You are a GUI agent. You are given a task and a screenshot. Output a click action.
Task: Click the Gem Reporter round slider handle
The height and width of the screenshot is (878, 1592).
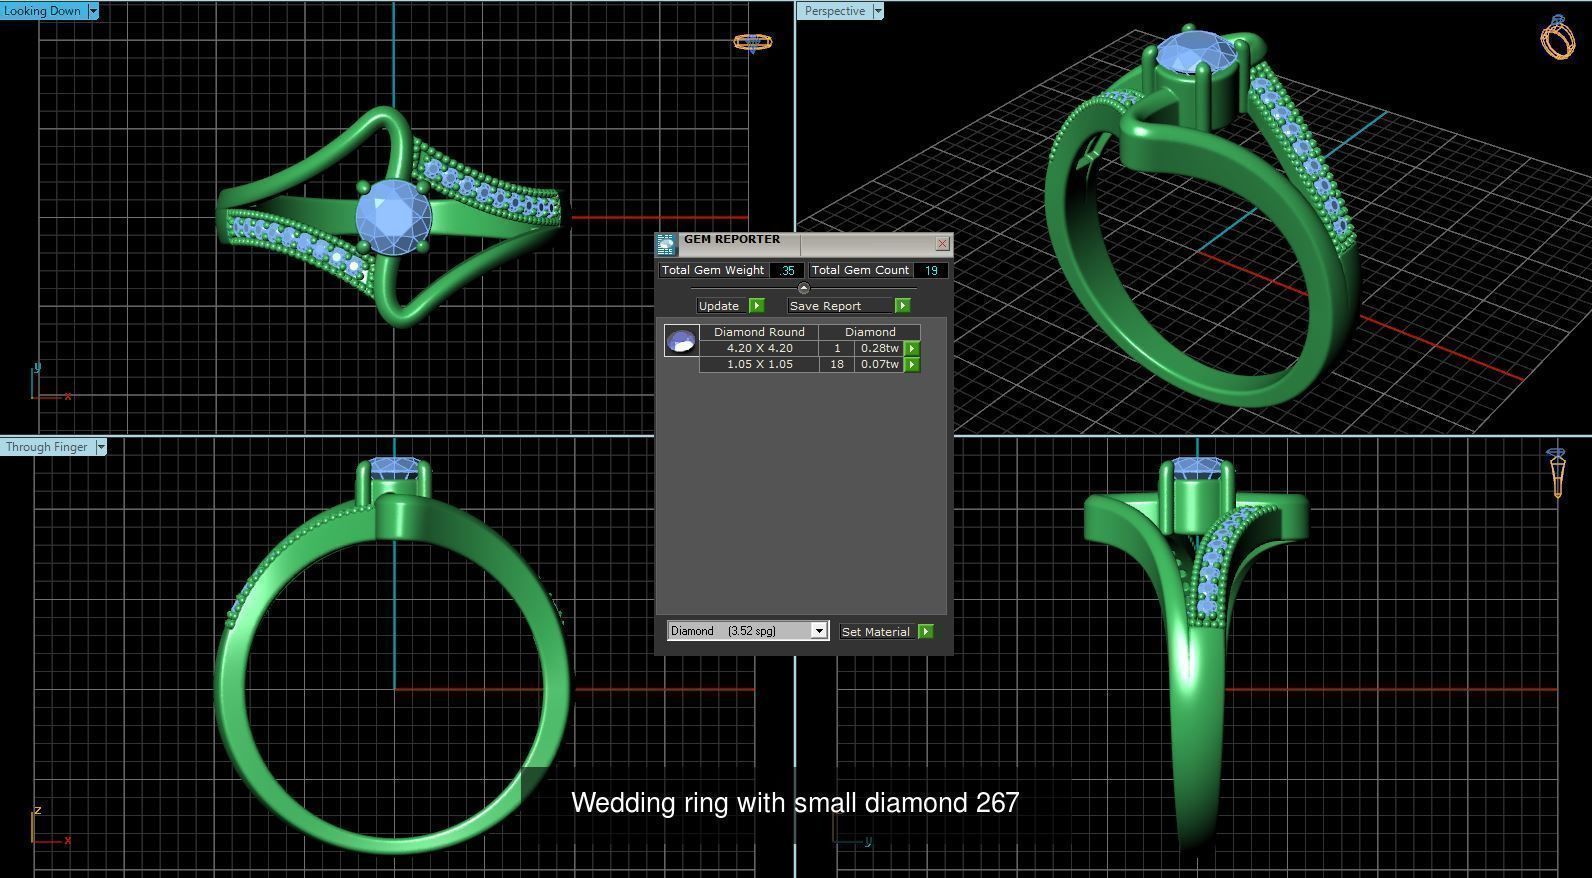tap(803, 288)
